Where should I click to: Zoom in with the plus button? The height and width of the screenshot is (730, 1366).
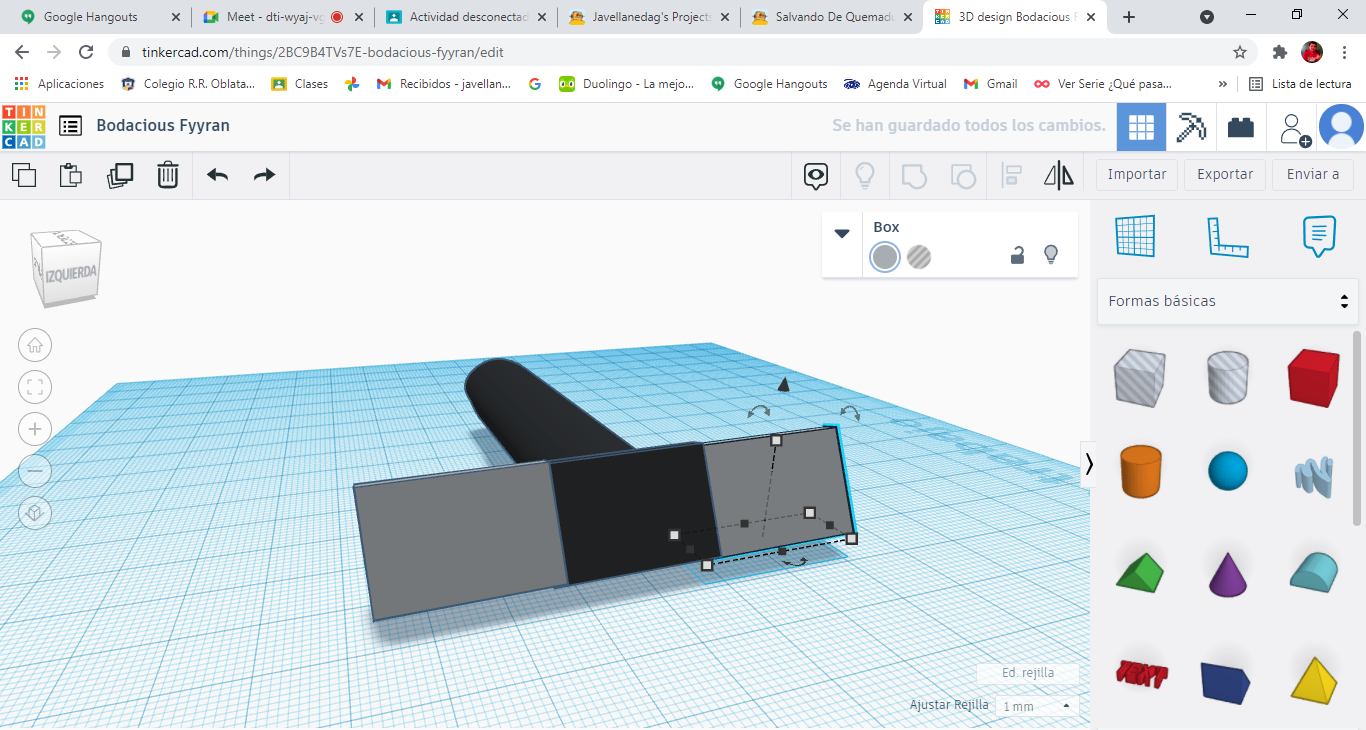(x=35, y=429)
